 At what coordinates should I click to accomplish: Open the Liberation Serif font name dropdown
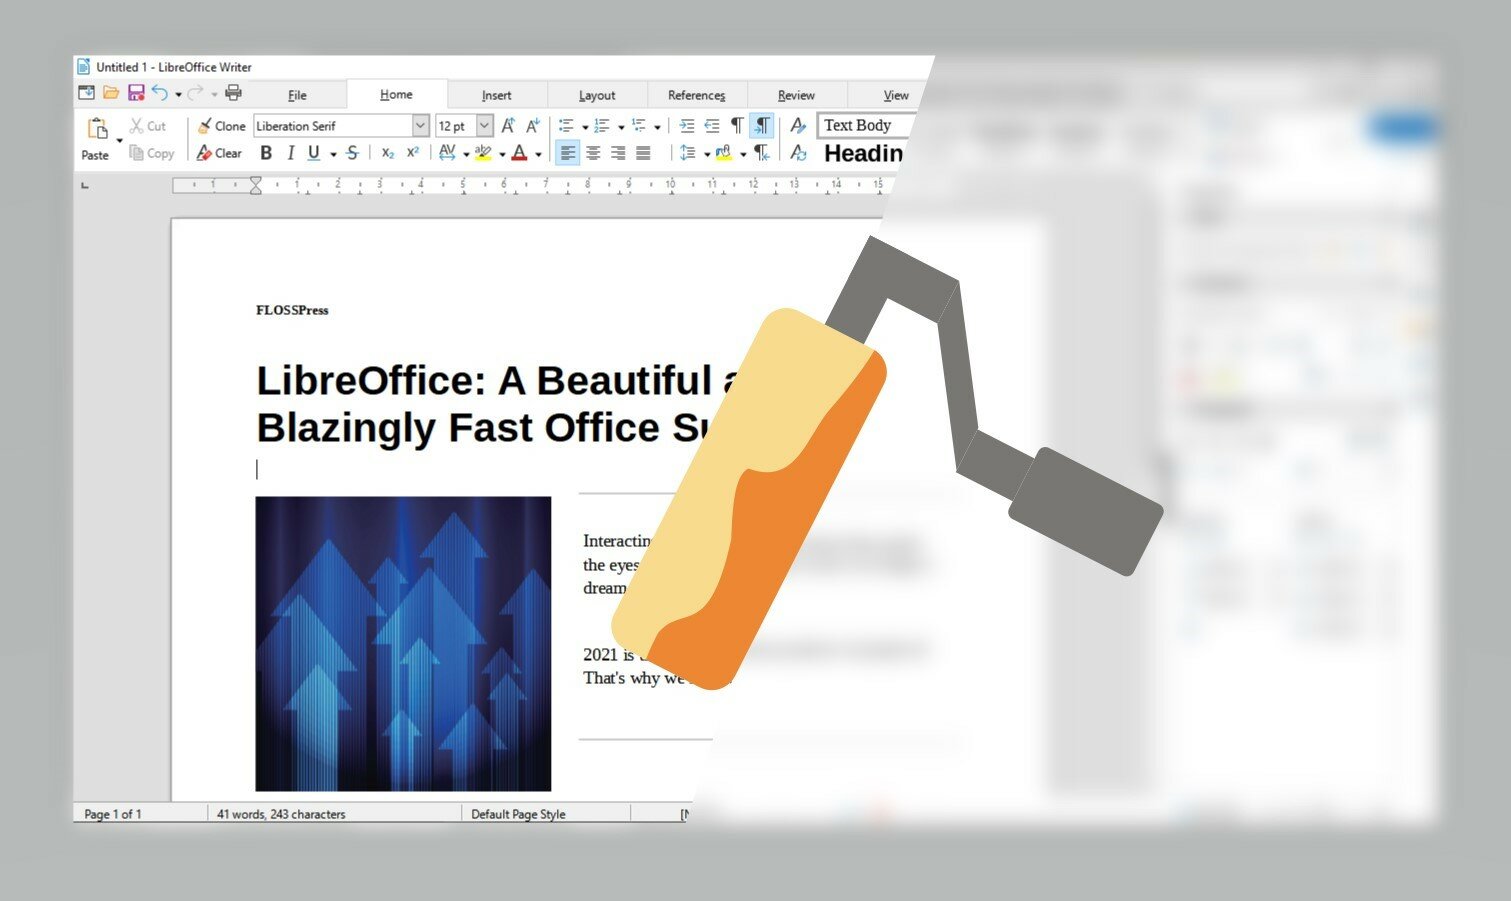tap(421, 126)
